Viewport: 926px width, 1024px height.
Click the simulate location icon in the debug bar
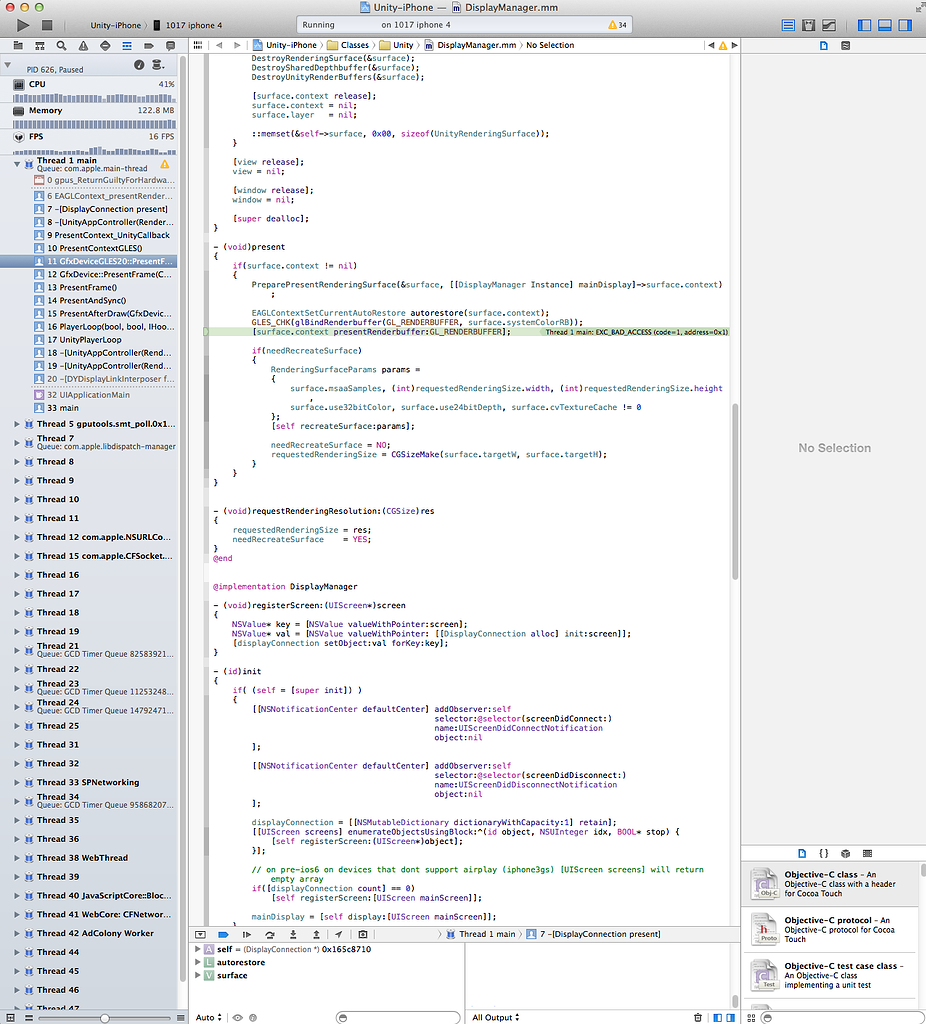coord(337,934)
